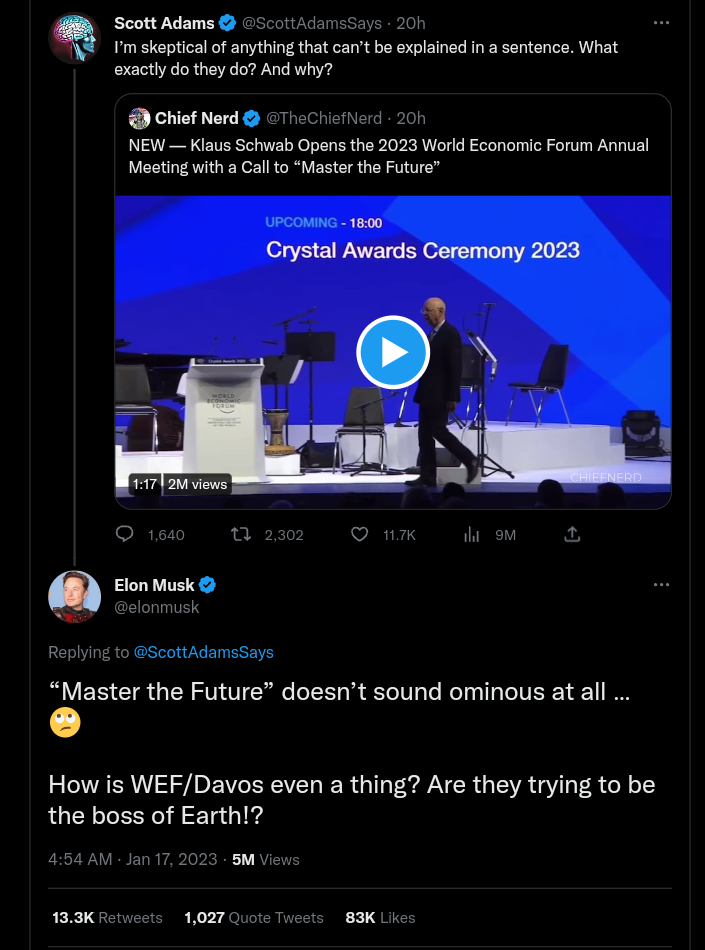705x950 pixels.
Task: Play the Klaus Schwab video
Action: click(393, 352)
